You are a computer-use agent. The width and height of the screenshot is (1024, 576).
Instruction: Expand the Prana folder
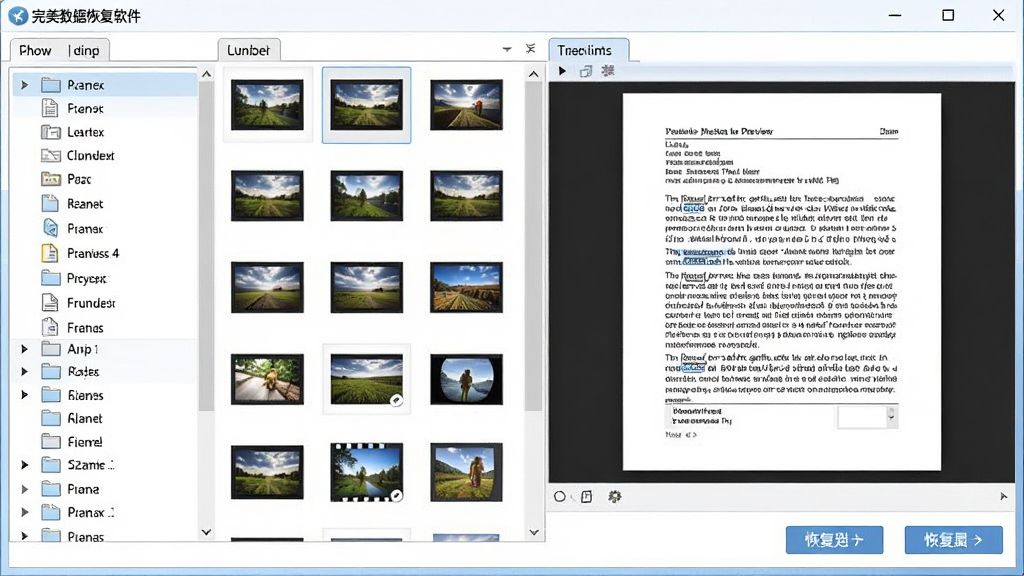pyautogui.click(x=24, y=489)
